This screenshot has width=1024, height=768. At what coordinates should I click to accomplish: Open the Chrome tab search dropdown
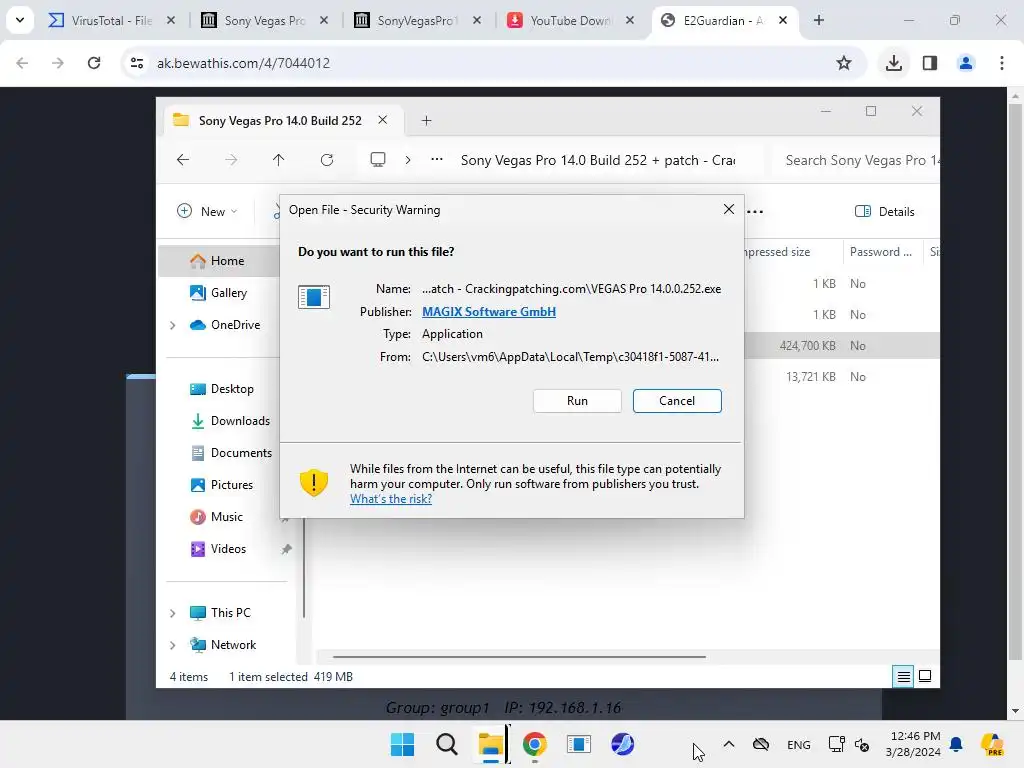(x=20, y=20)
